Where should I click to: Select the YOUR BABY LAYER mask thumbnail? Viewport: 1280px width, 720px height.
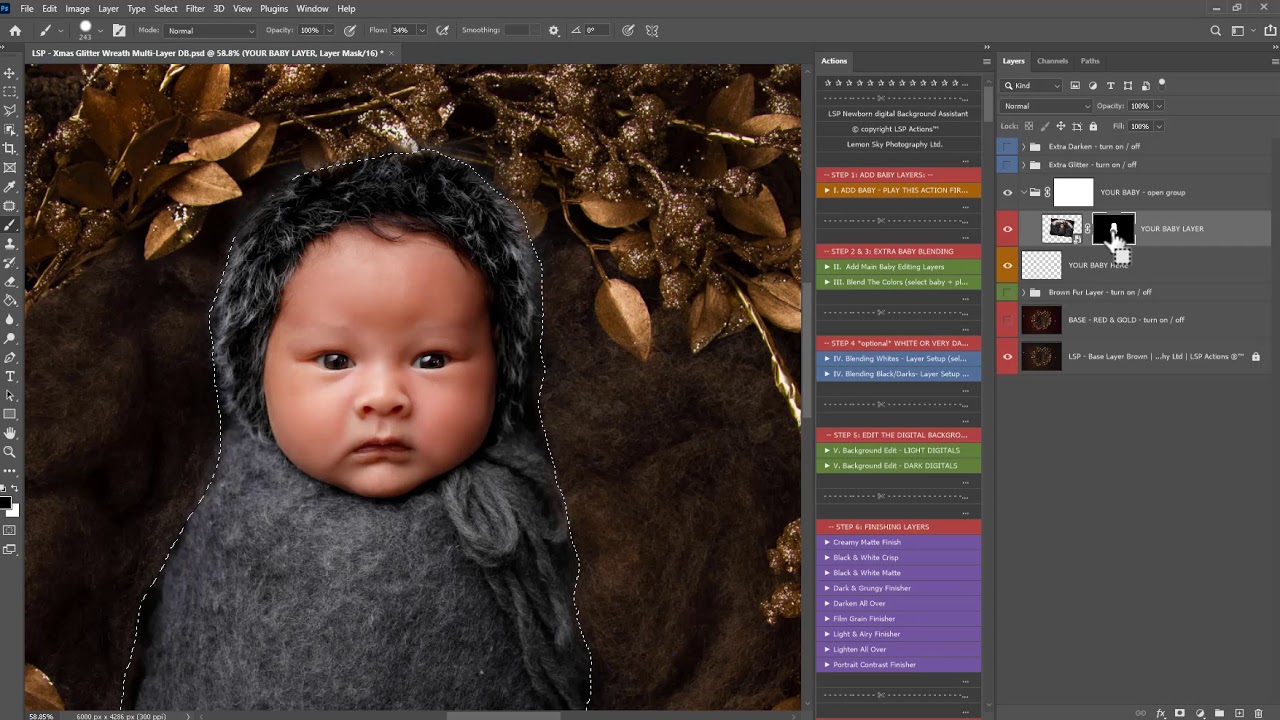(x=1114, y=229)
